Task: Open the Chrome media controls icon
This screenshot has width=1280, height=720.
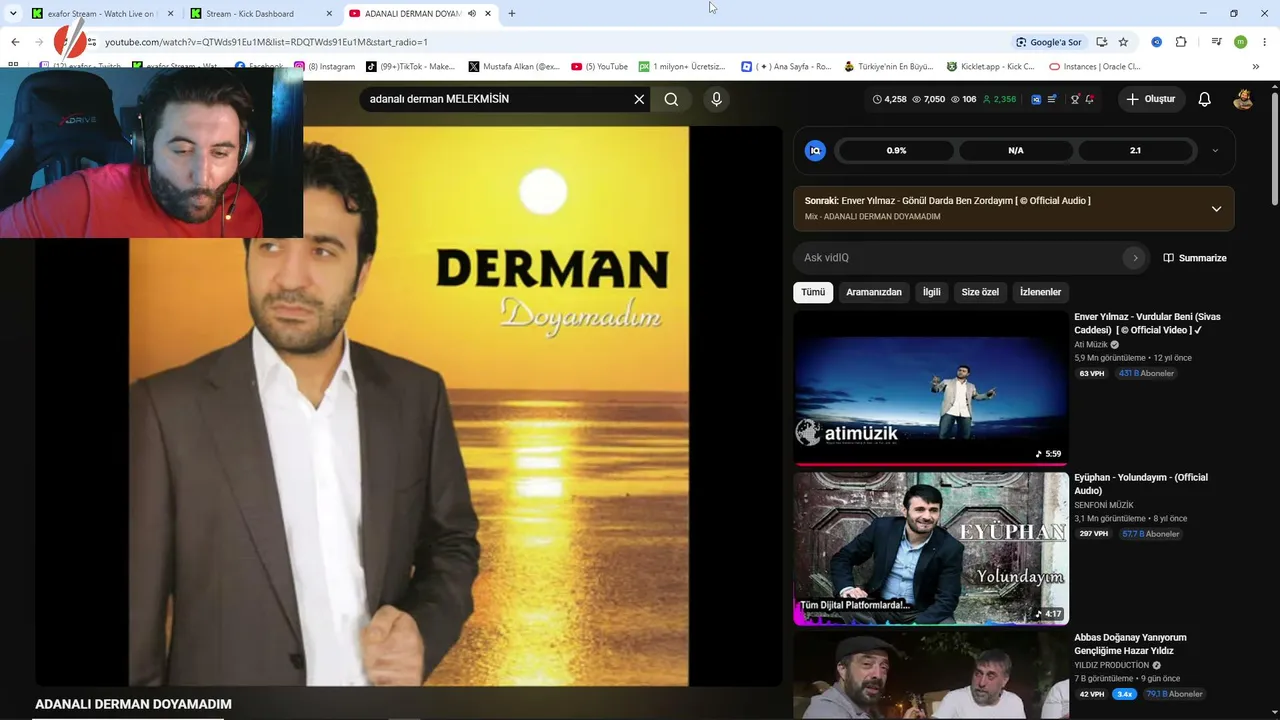Action: pos(1216,42)
